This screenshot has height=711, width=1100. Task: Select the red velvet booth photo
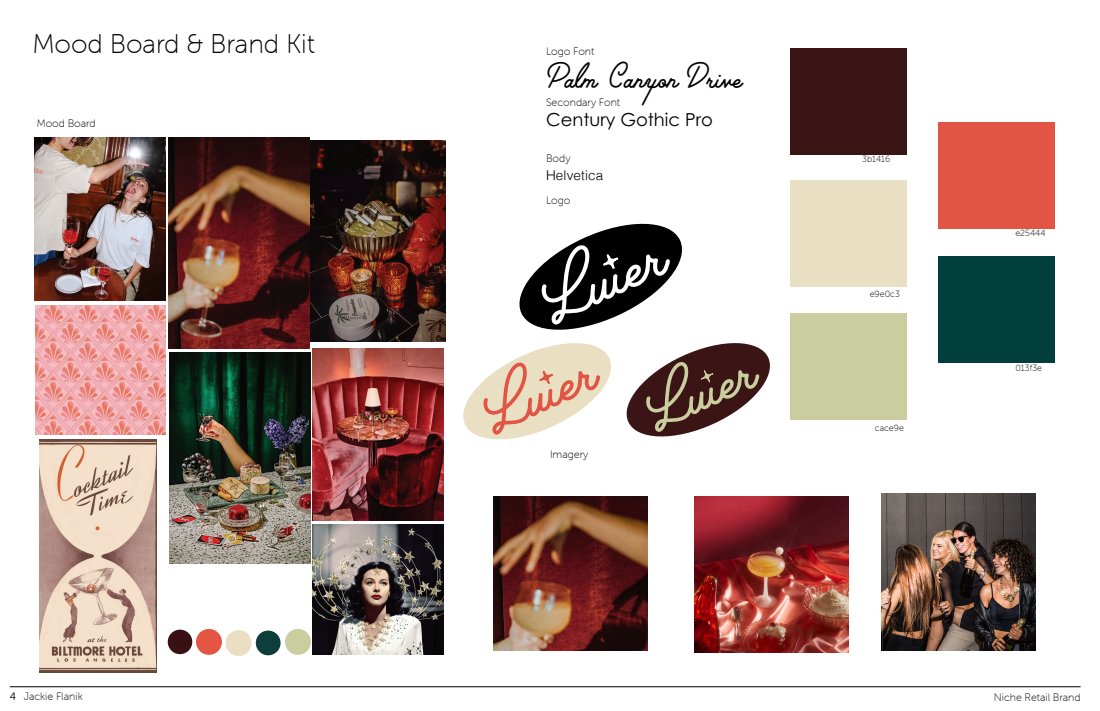[378, 434]
